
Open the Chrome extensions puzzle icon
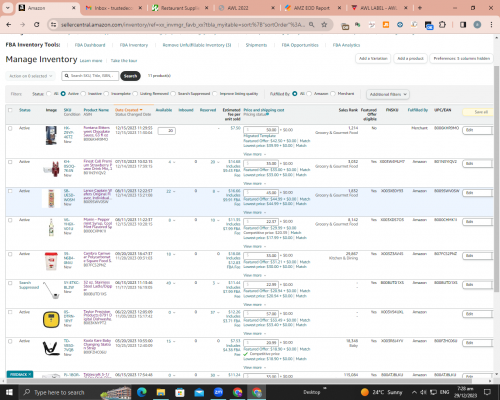pyautogui.click(x=442, y=25)
